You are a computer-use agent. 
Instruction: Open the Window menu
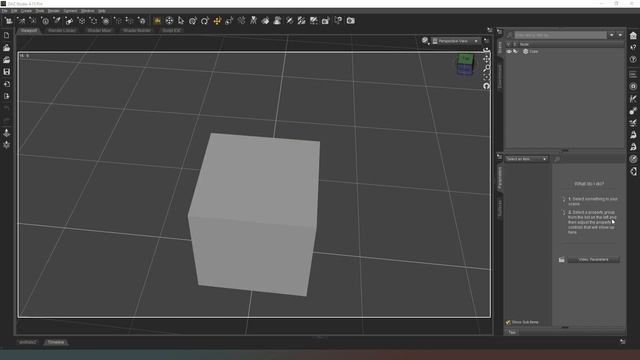tap(87, 11)
